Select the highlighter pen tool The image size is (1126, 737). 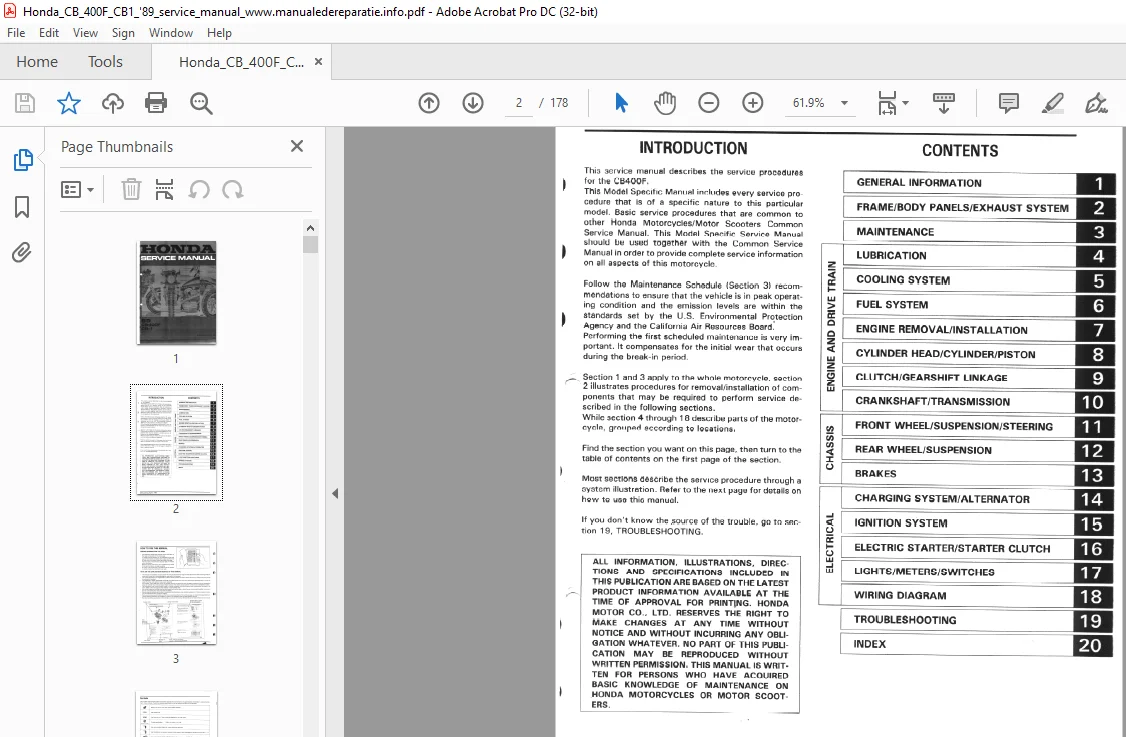[1053, 103]
